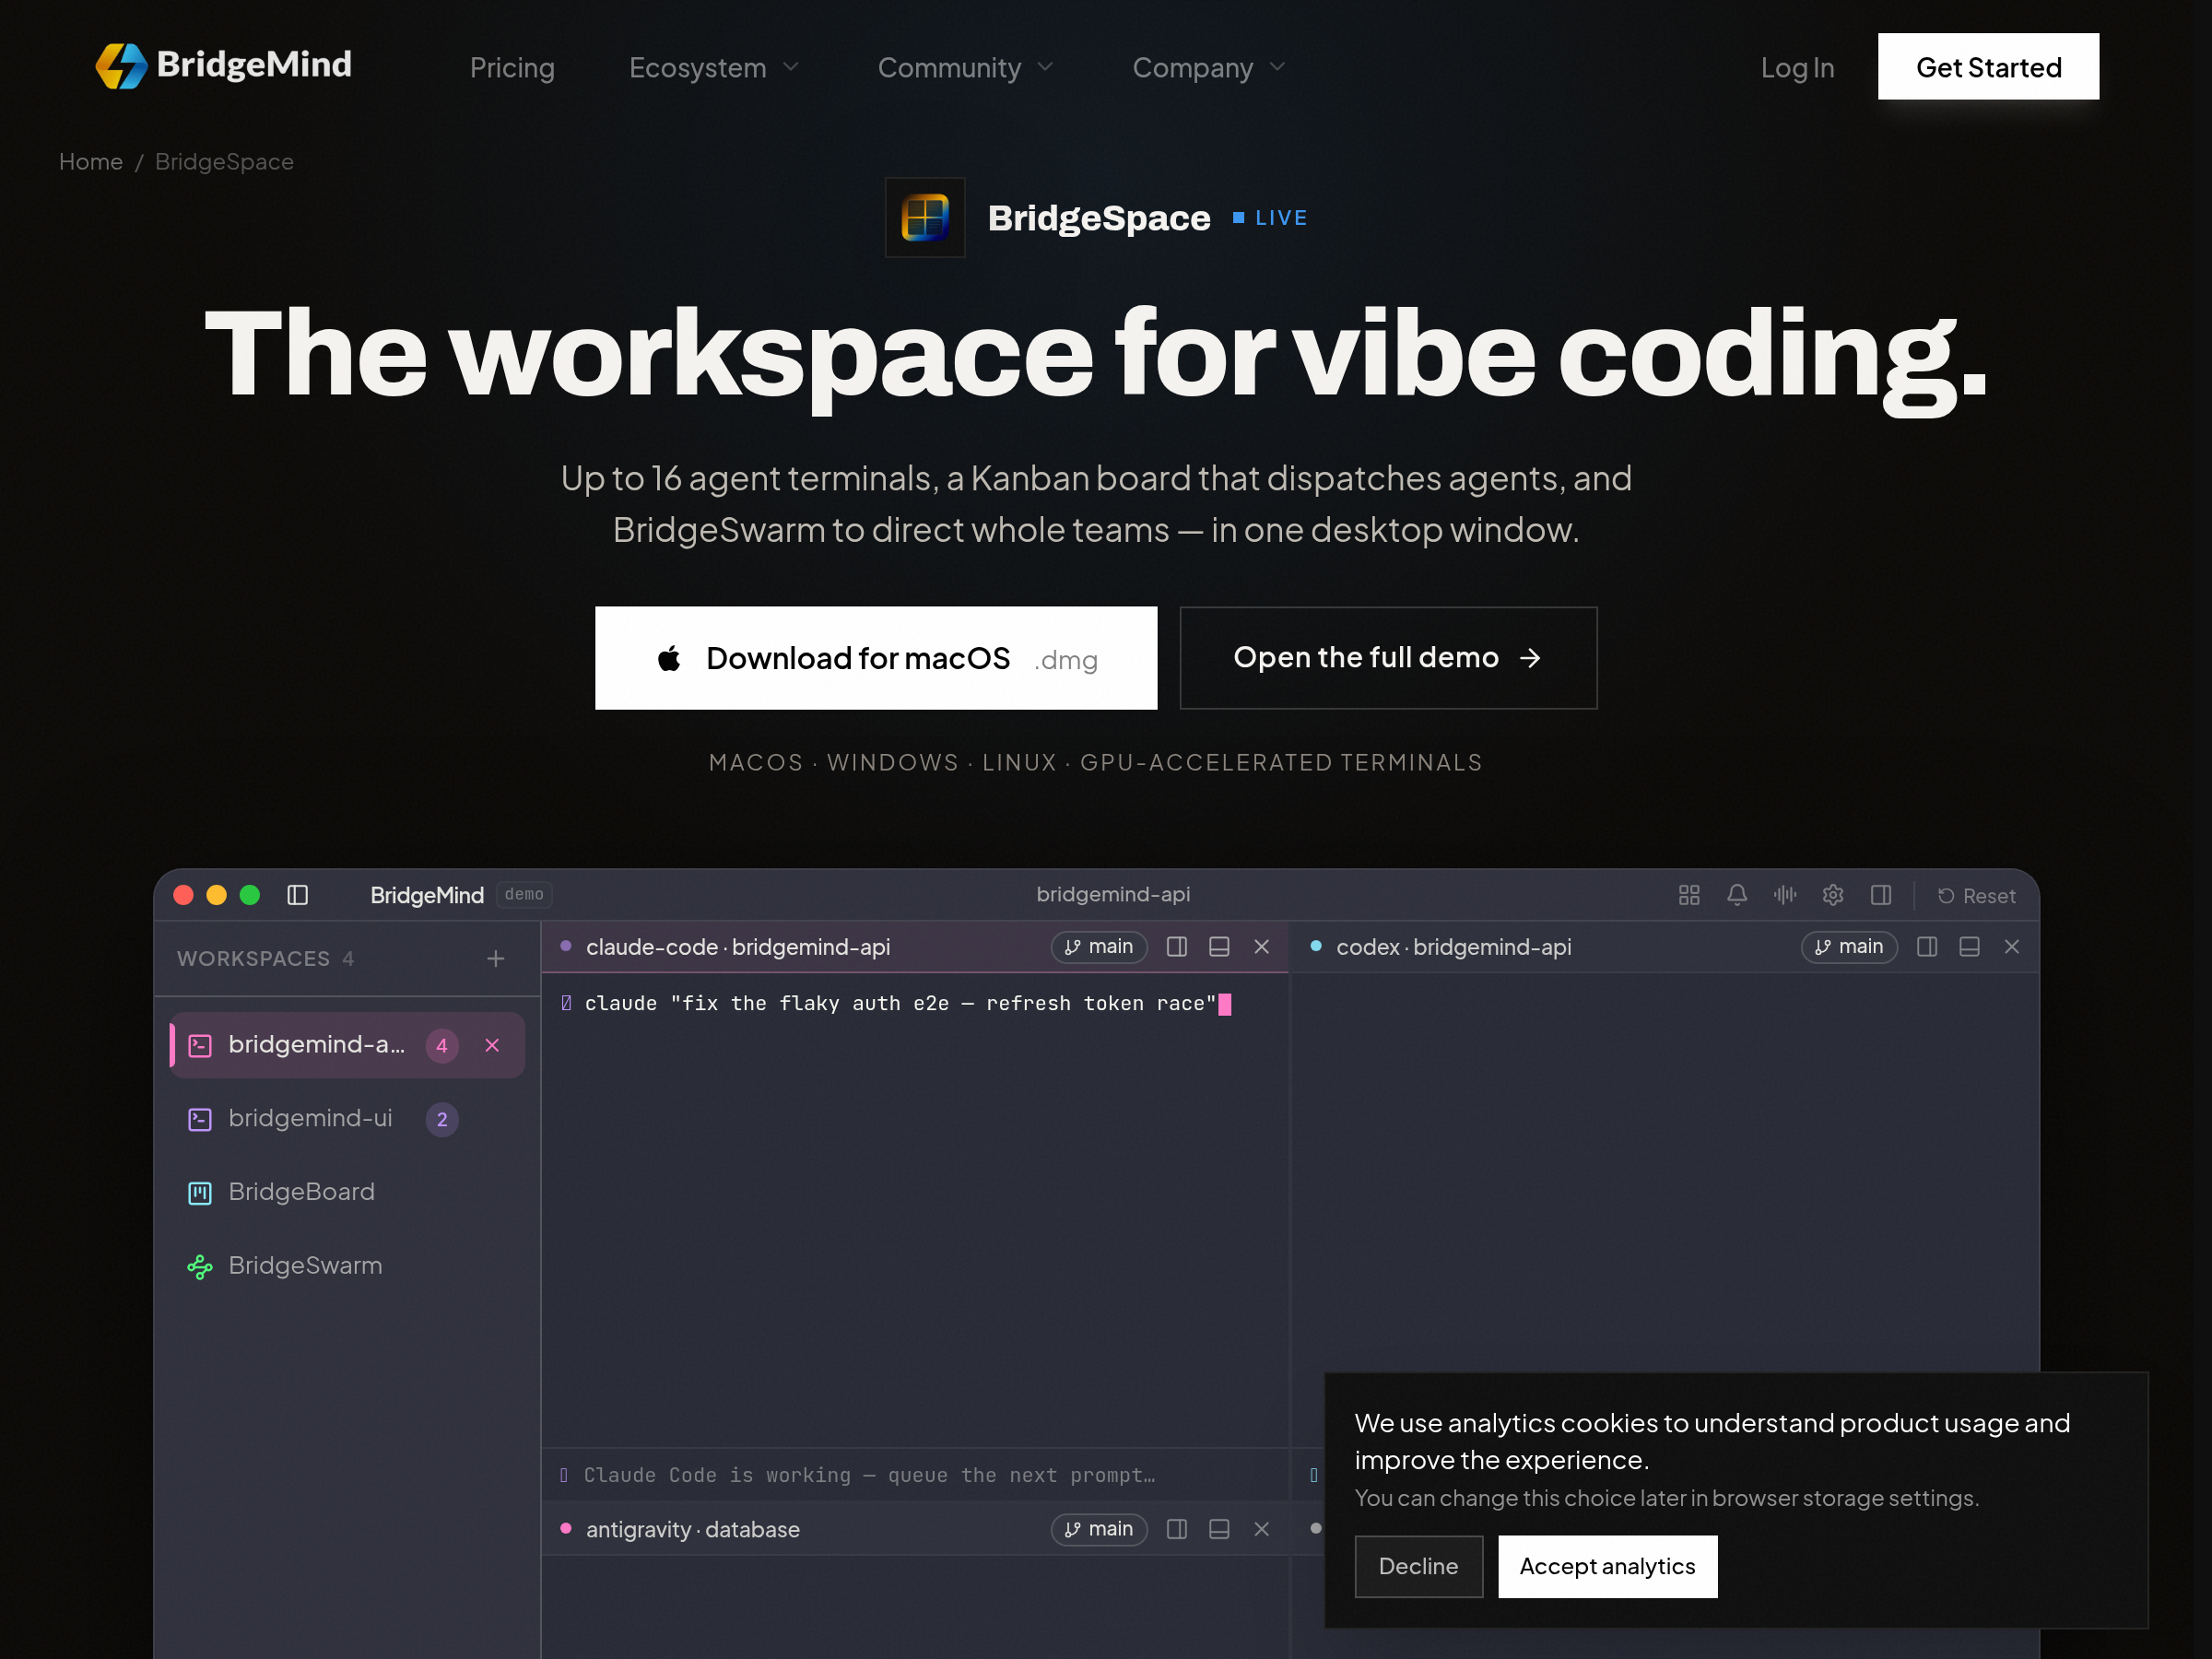Select the antigravity database terminal tab

693,1530
